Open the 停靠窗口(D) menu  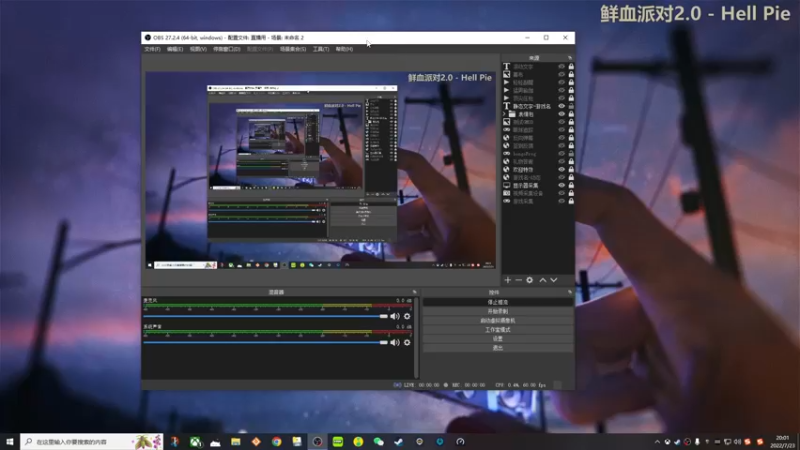click(x=227, y=49)
